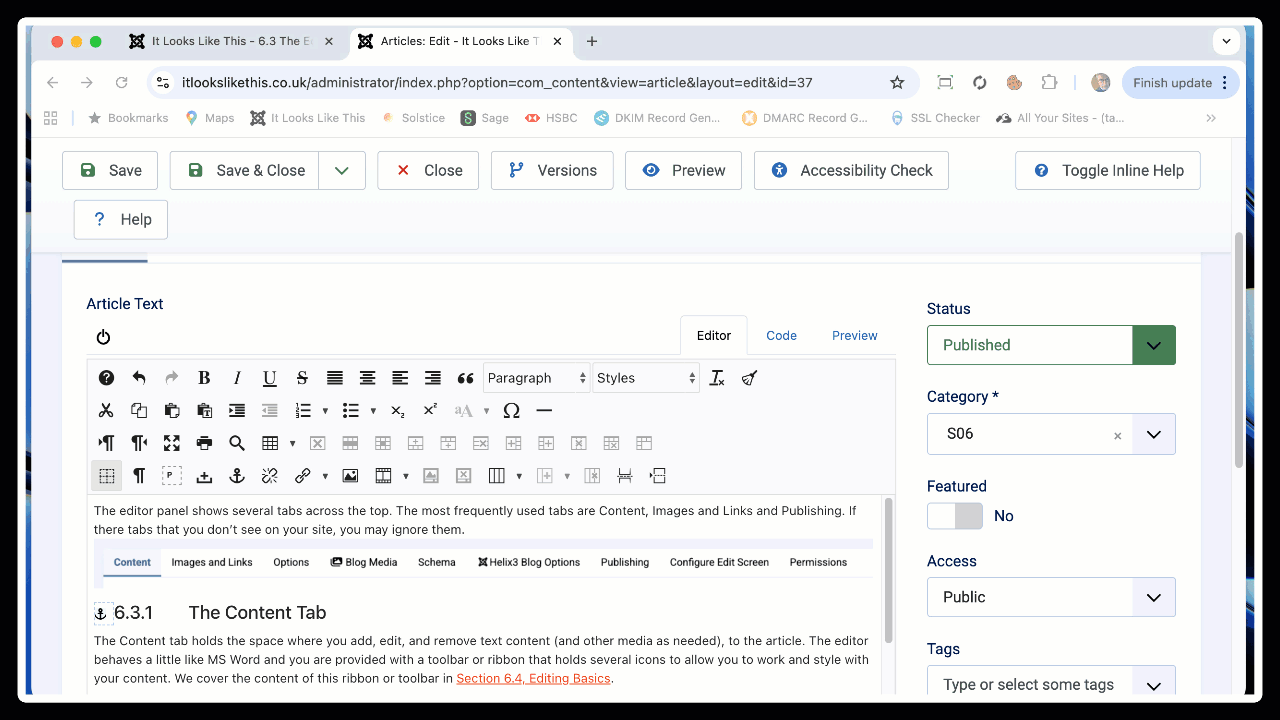Expand the Status dropdown showing Published
The width and height of the screenshot is (1280, 720).
click(x=1153, y=345)
